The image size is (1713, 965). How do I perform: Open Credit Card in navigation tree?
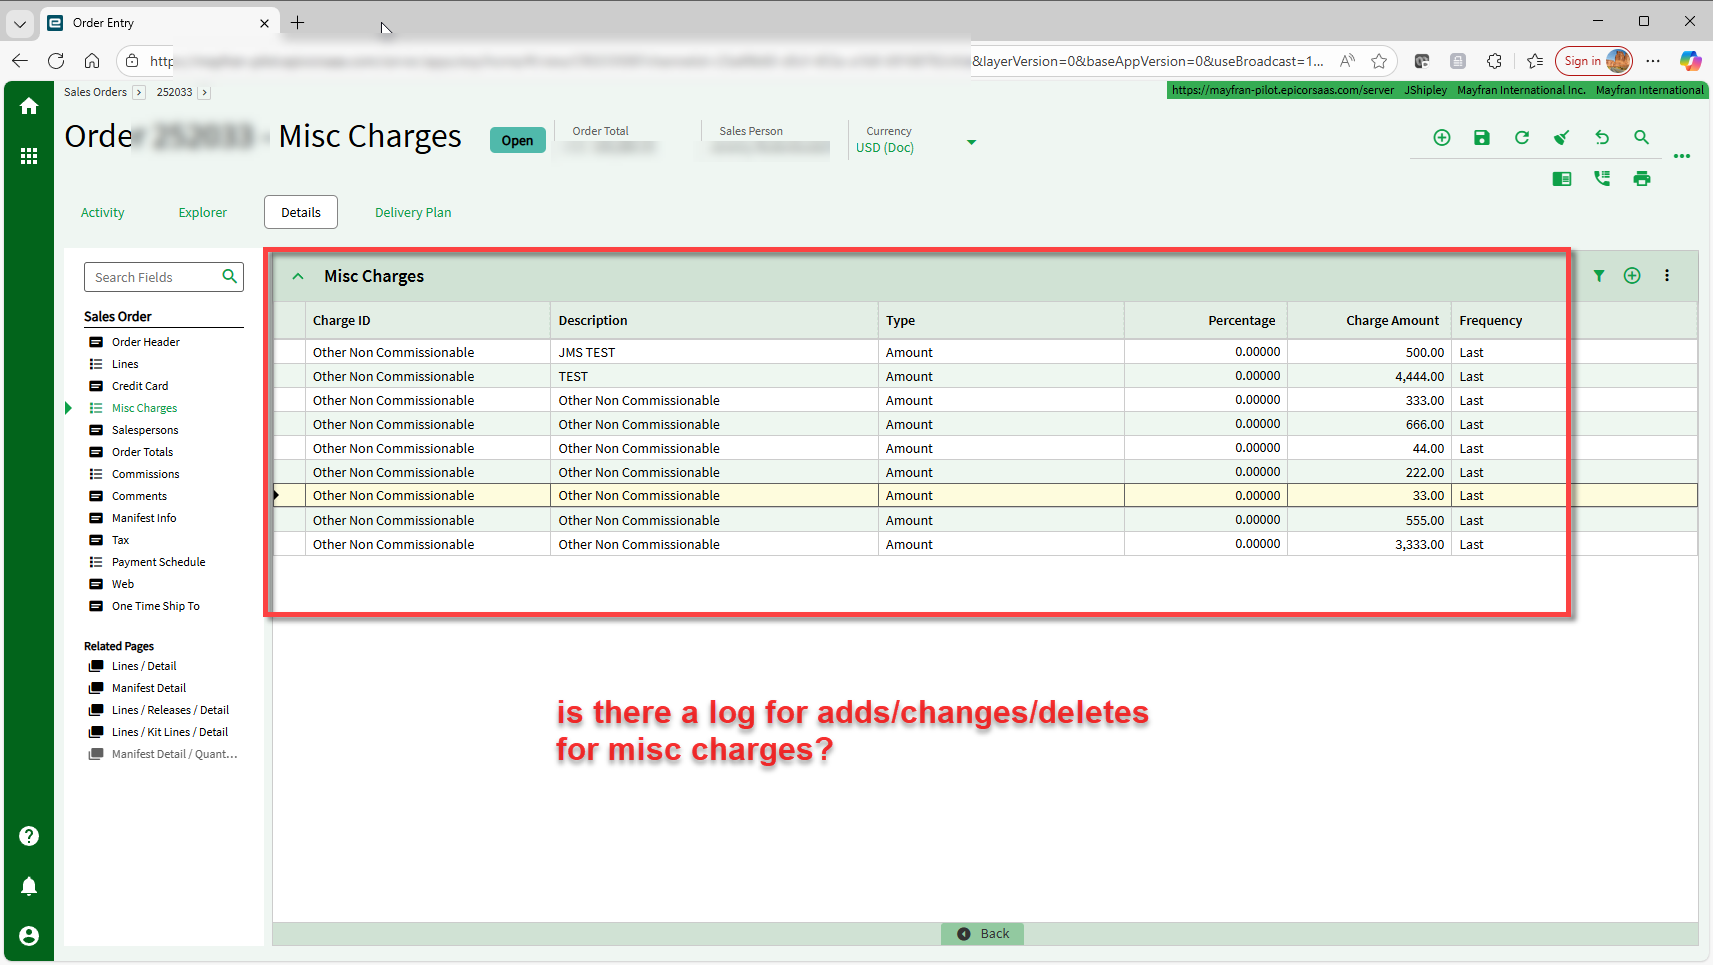pos(140,386)
